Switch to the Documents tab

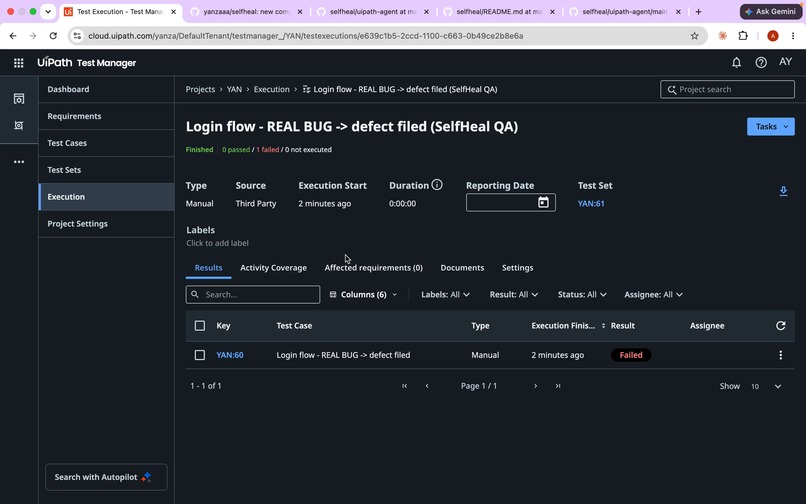[x=462, y=268]
